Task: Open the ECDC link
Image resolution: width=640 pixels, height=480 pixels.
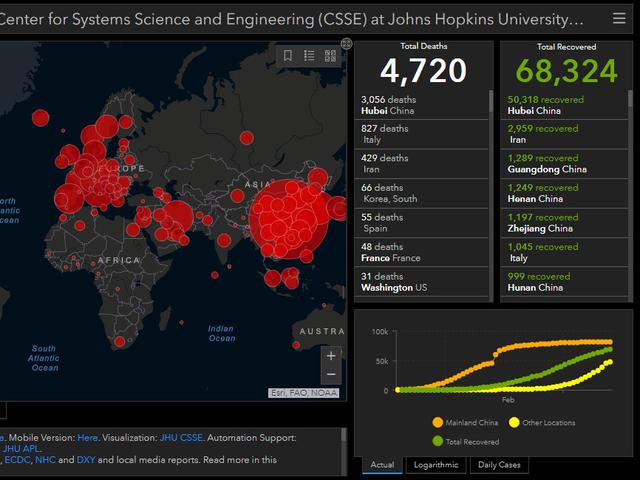Action: coord(17,460)
